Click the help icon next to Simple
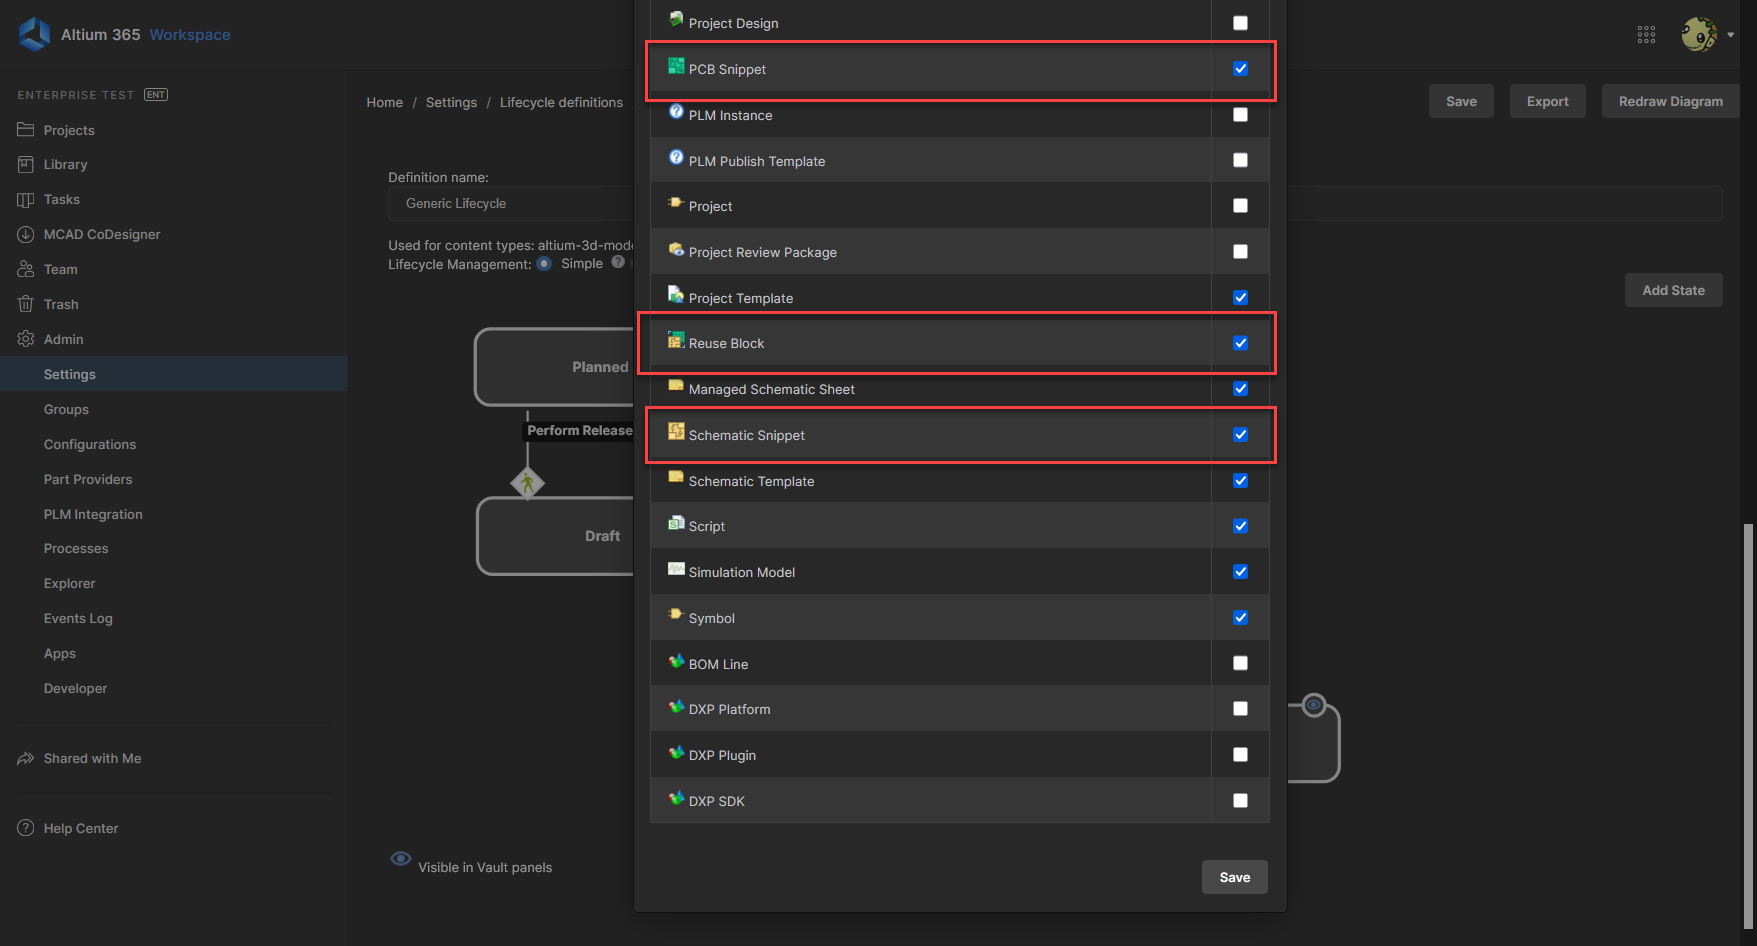Viewport: 1757px width, 946px height. point(618,262)
